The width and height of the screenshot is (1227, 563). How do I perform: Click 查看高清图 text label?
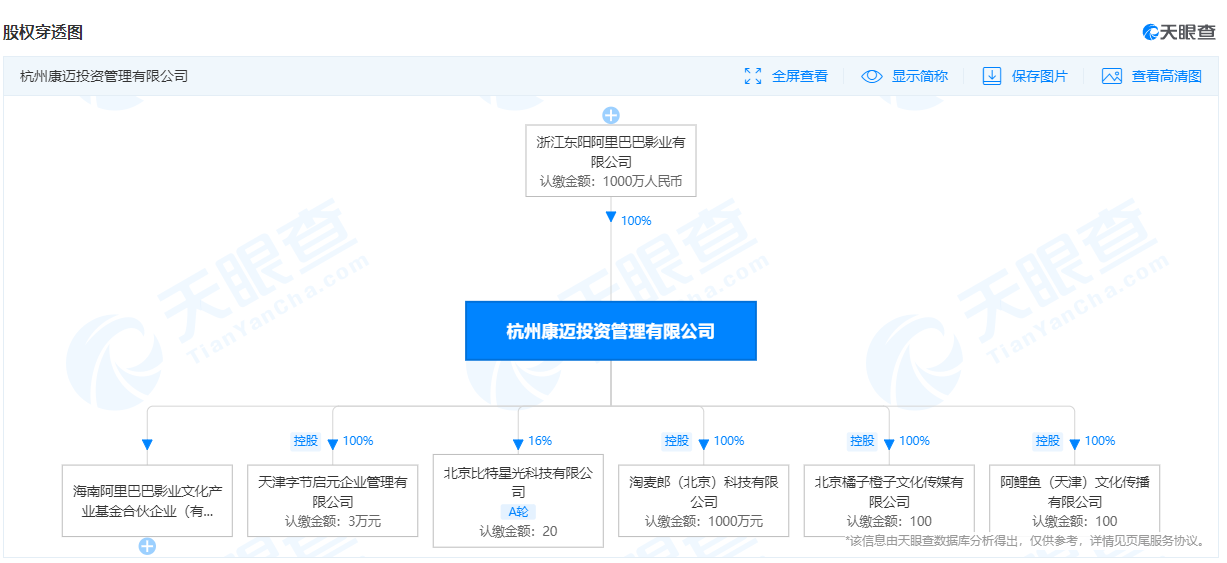(1166, 76)
